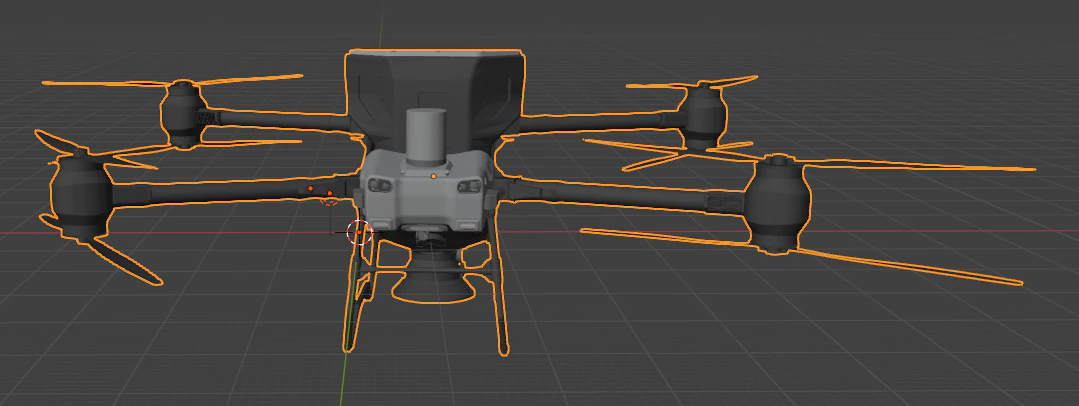Image resolution: width=1079 pixels, height=406 pixels.
Task: Select the front-right motor pod
Action: pos(778,204)
